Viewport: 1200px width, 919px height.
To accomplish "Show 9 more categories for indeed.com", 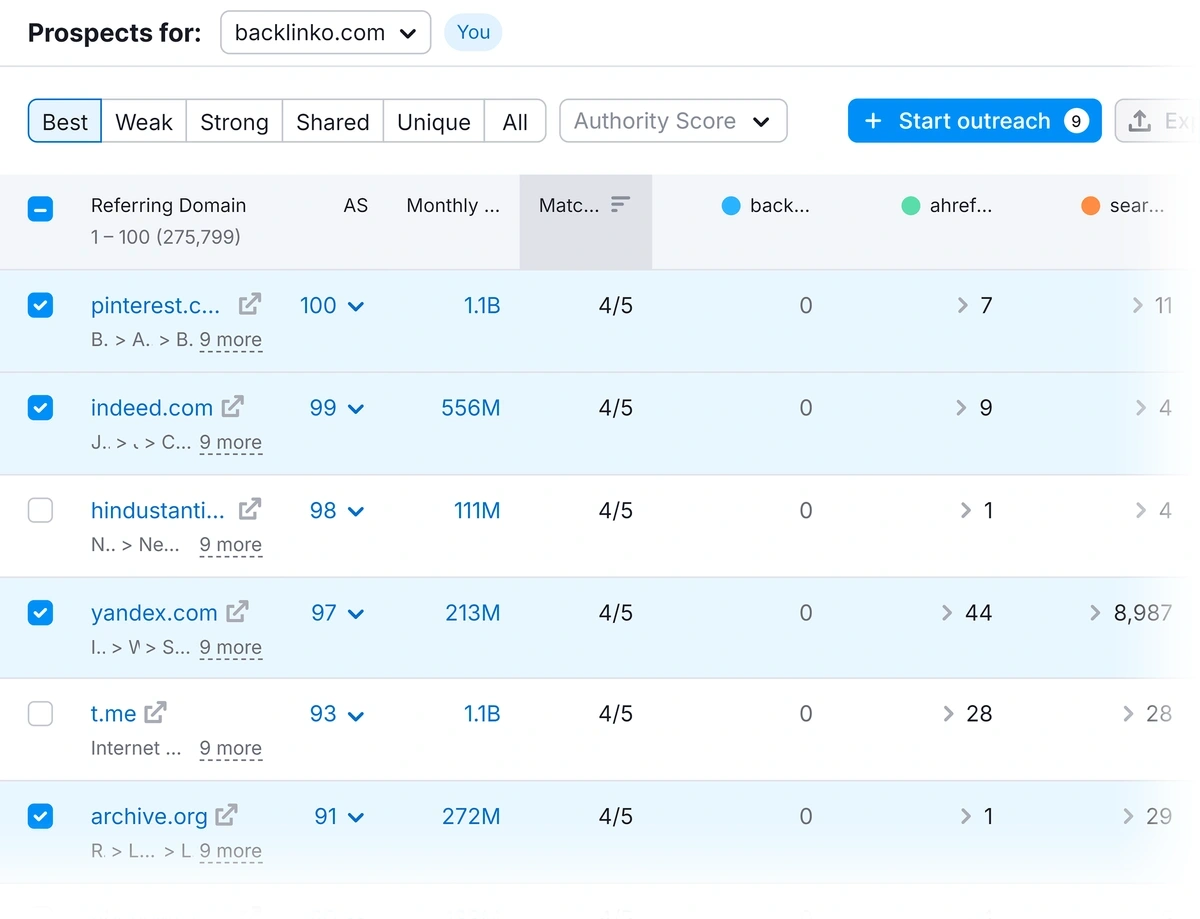I will pos(230,443).
